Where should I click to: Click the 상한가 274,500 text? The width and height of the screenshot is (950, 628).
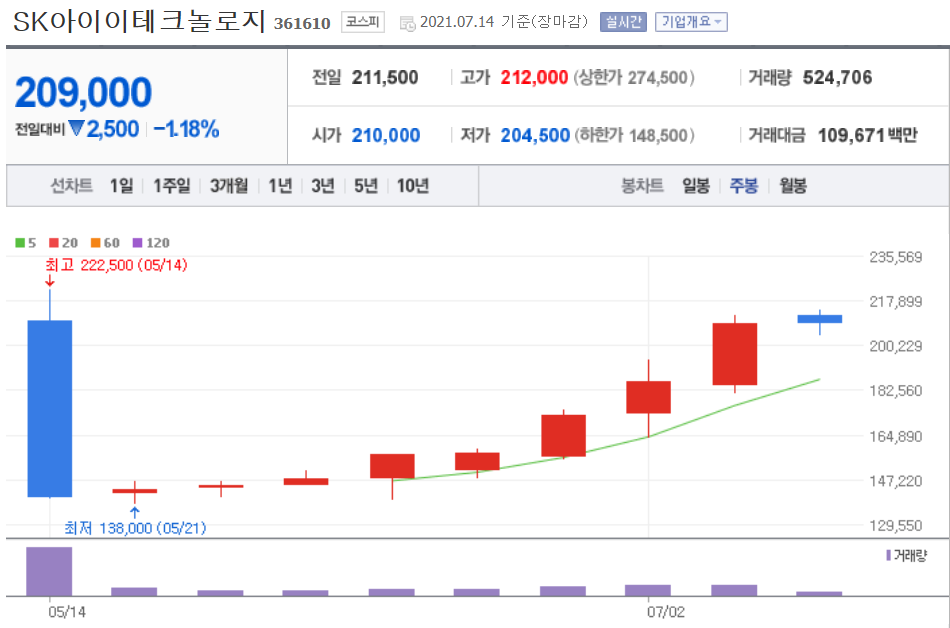[634, 78]
